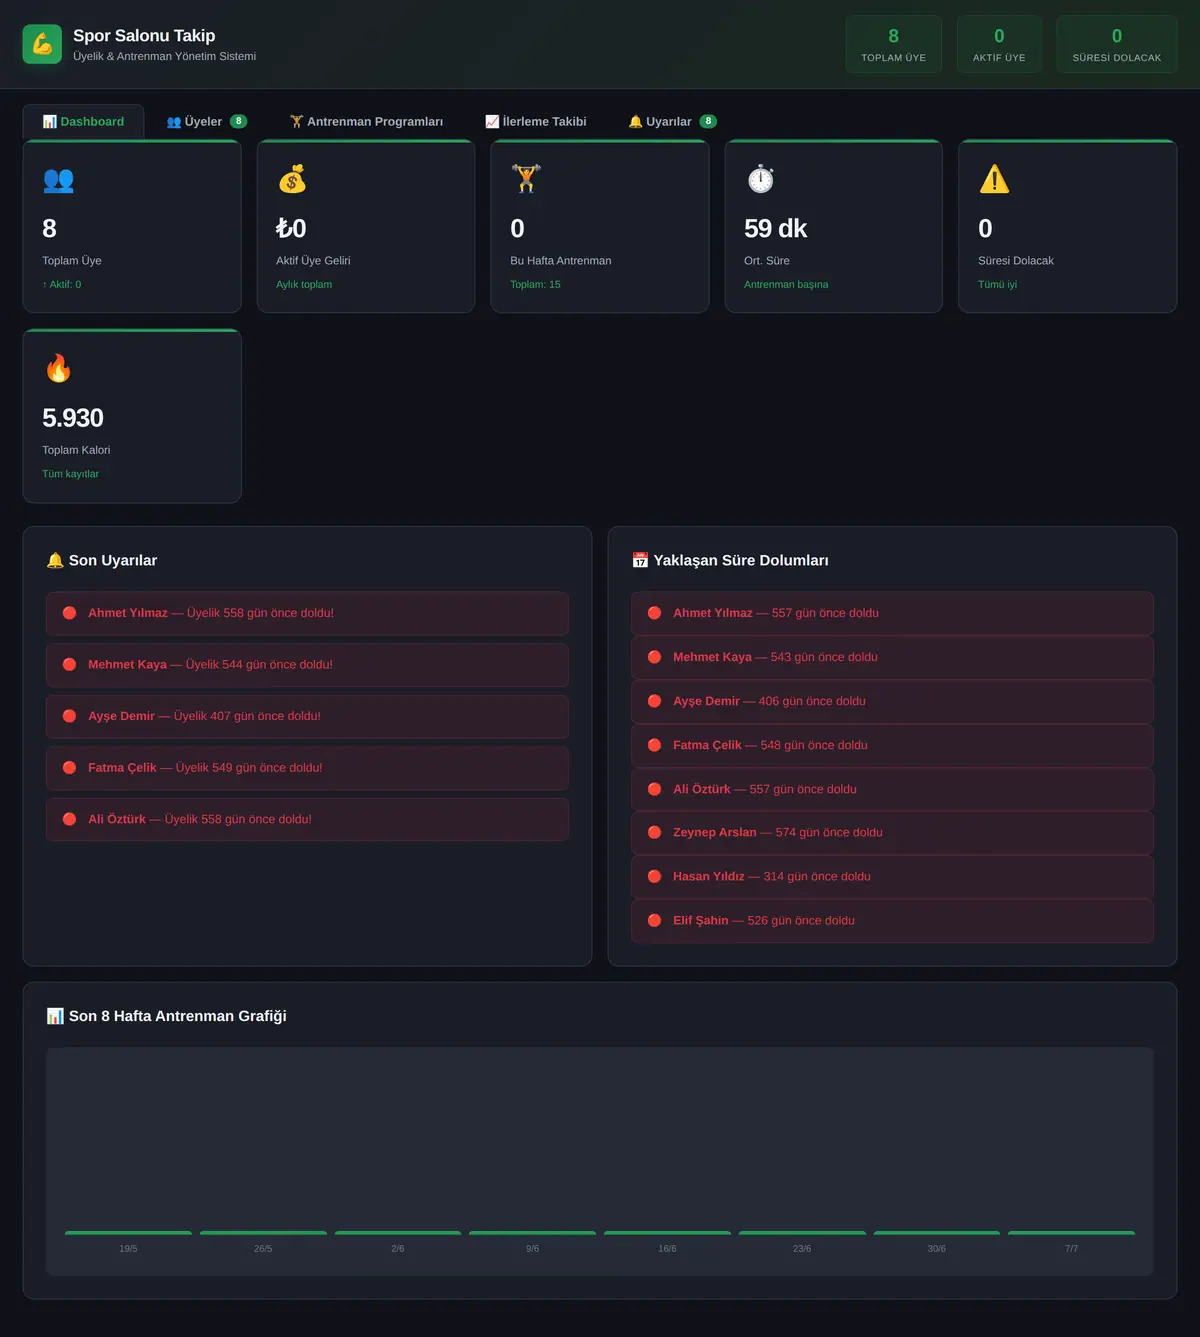Click the bell icon beside Son Uyarılar heading

coord(55,560)
